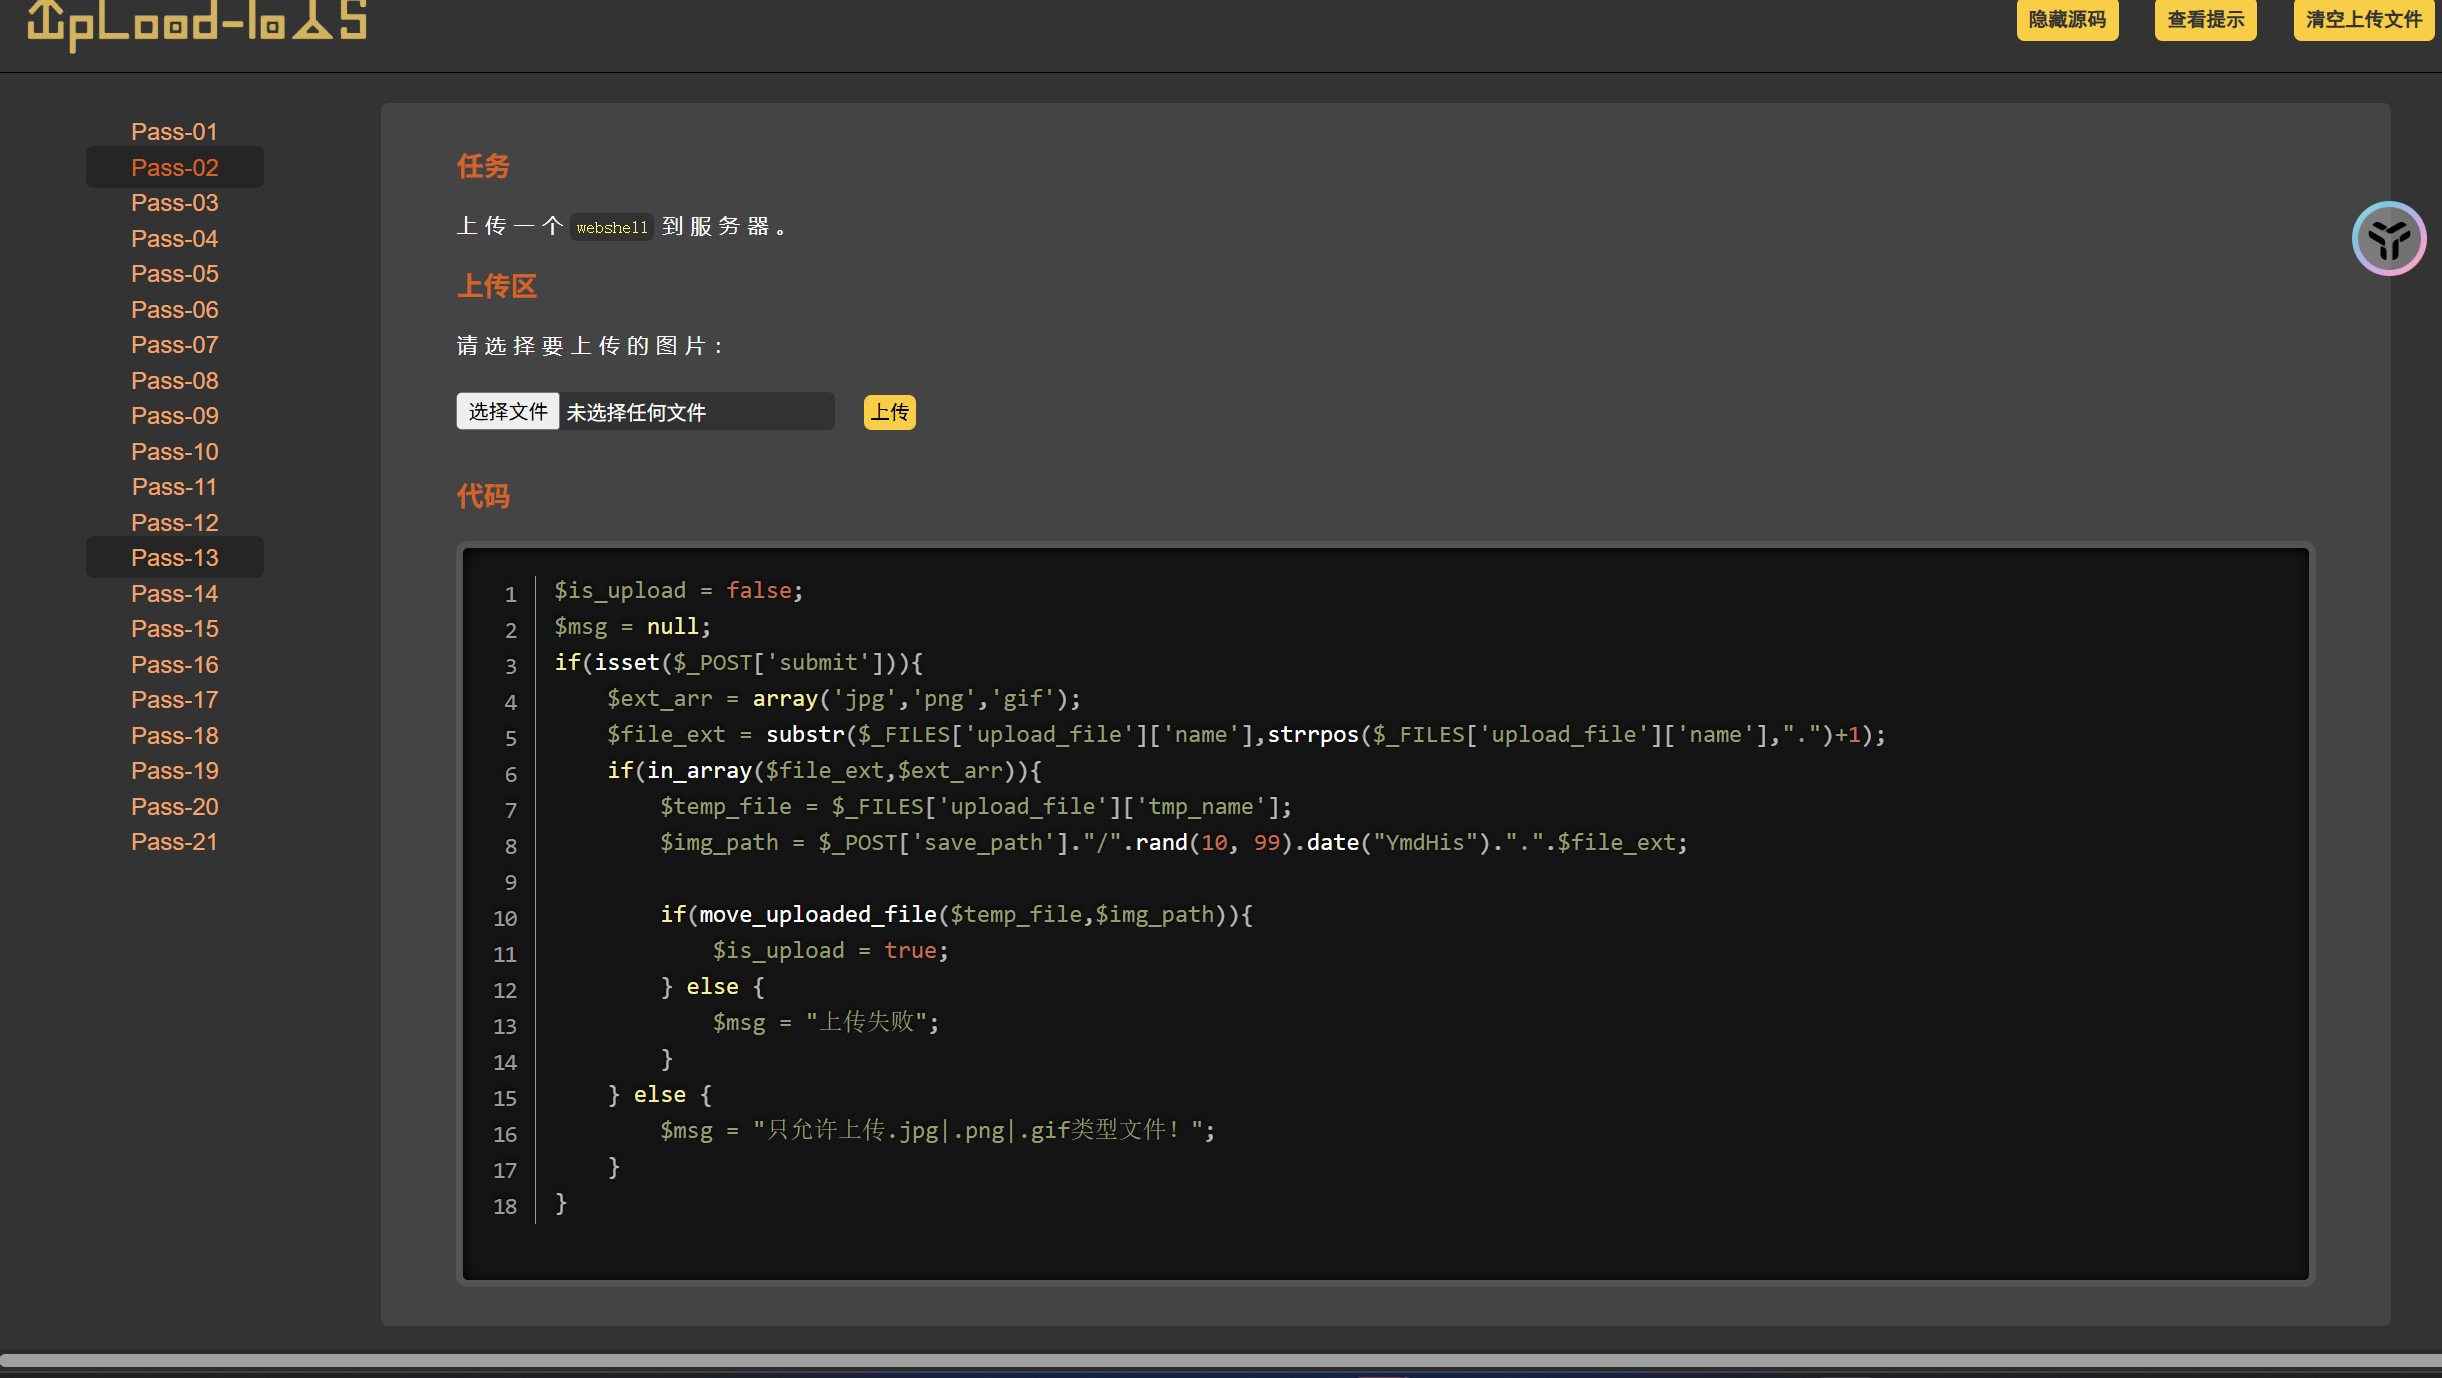Image resolution: width=2442 pixels, height=1378 pixels.
Task: Click the floating round assistant icon
Action: [2388, 239]
